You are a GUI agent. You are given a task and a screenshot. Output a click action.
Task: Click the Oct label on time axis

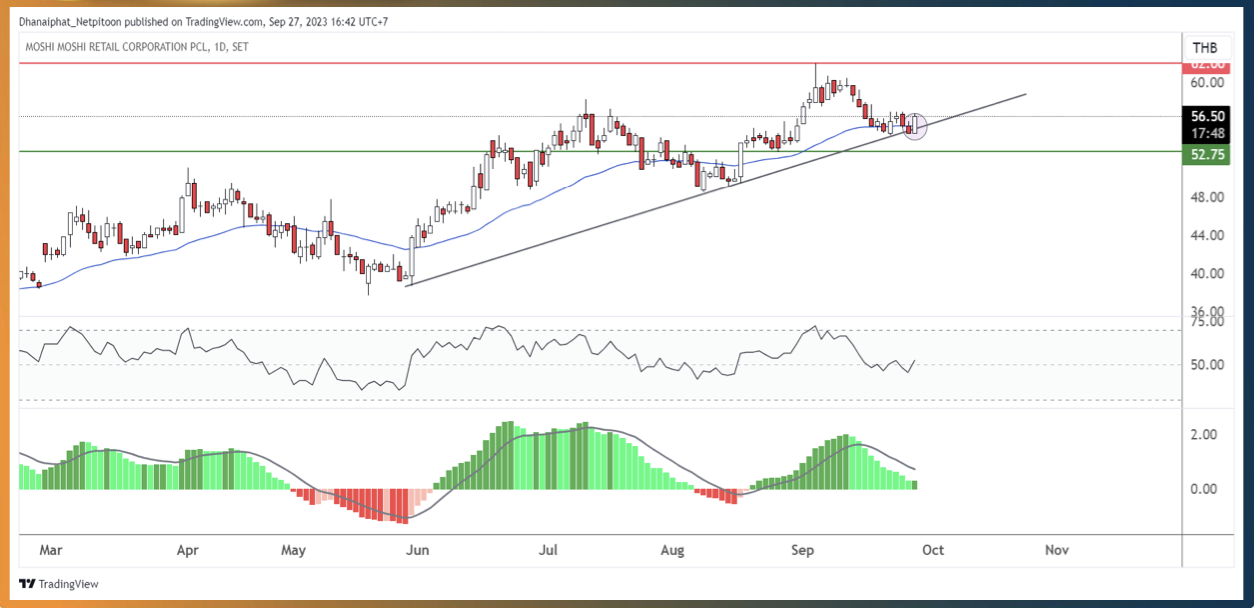point(933,550)
